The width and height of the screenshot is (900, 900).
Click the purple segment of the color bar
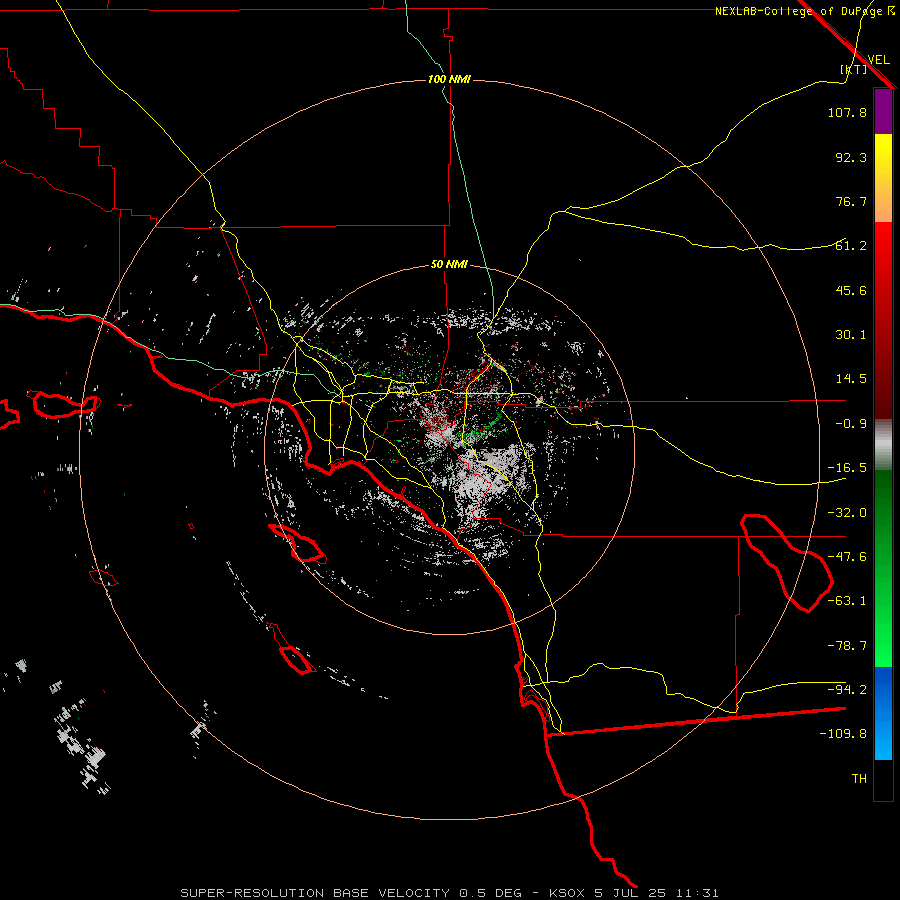pyautogui.click(x=883, y=111)
